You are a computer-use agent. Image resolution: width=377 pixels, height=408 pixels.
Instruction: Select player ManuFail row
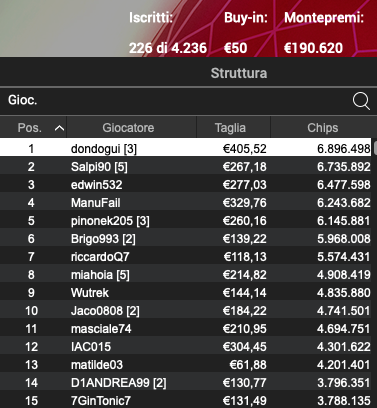click(x=185, y=202)
